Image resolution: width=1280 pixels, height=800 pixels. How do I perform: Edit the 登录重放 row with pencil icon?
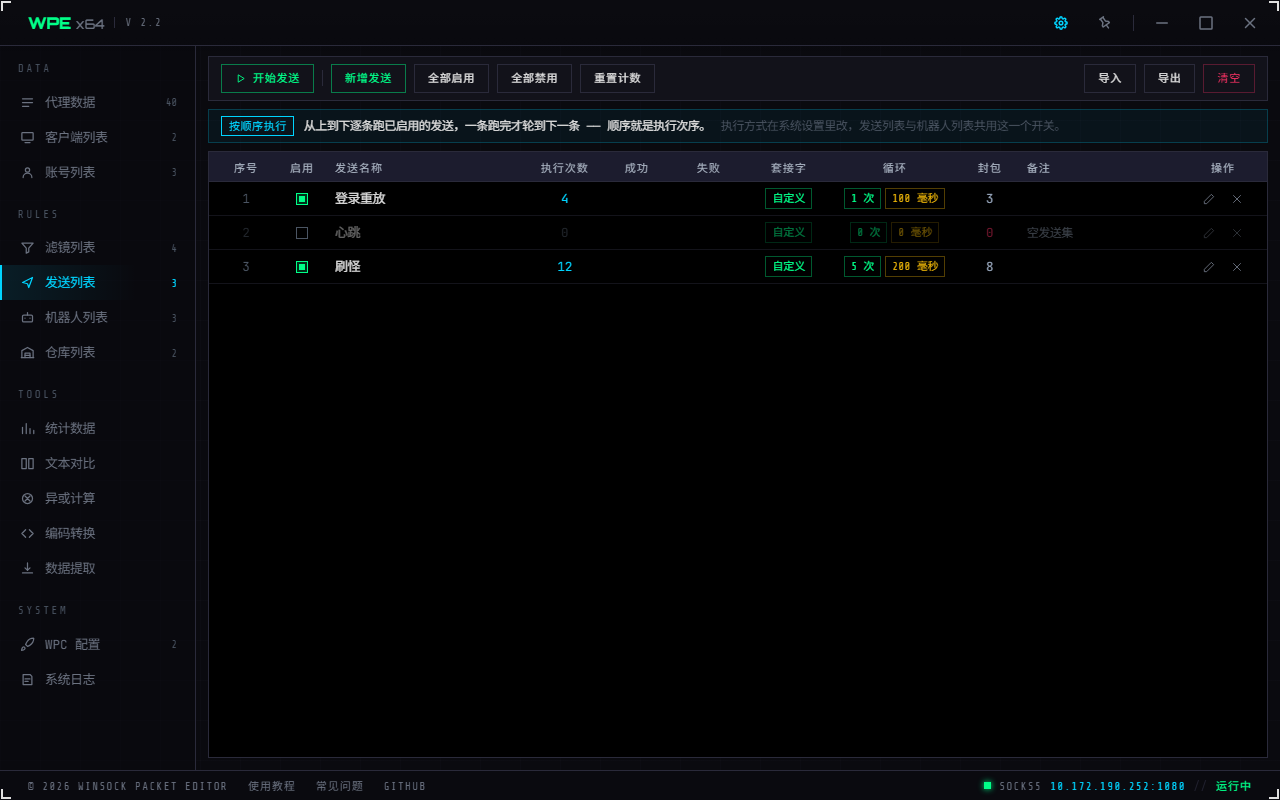(1209, 199)
